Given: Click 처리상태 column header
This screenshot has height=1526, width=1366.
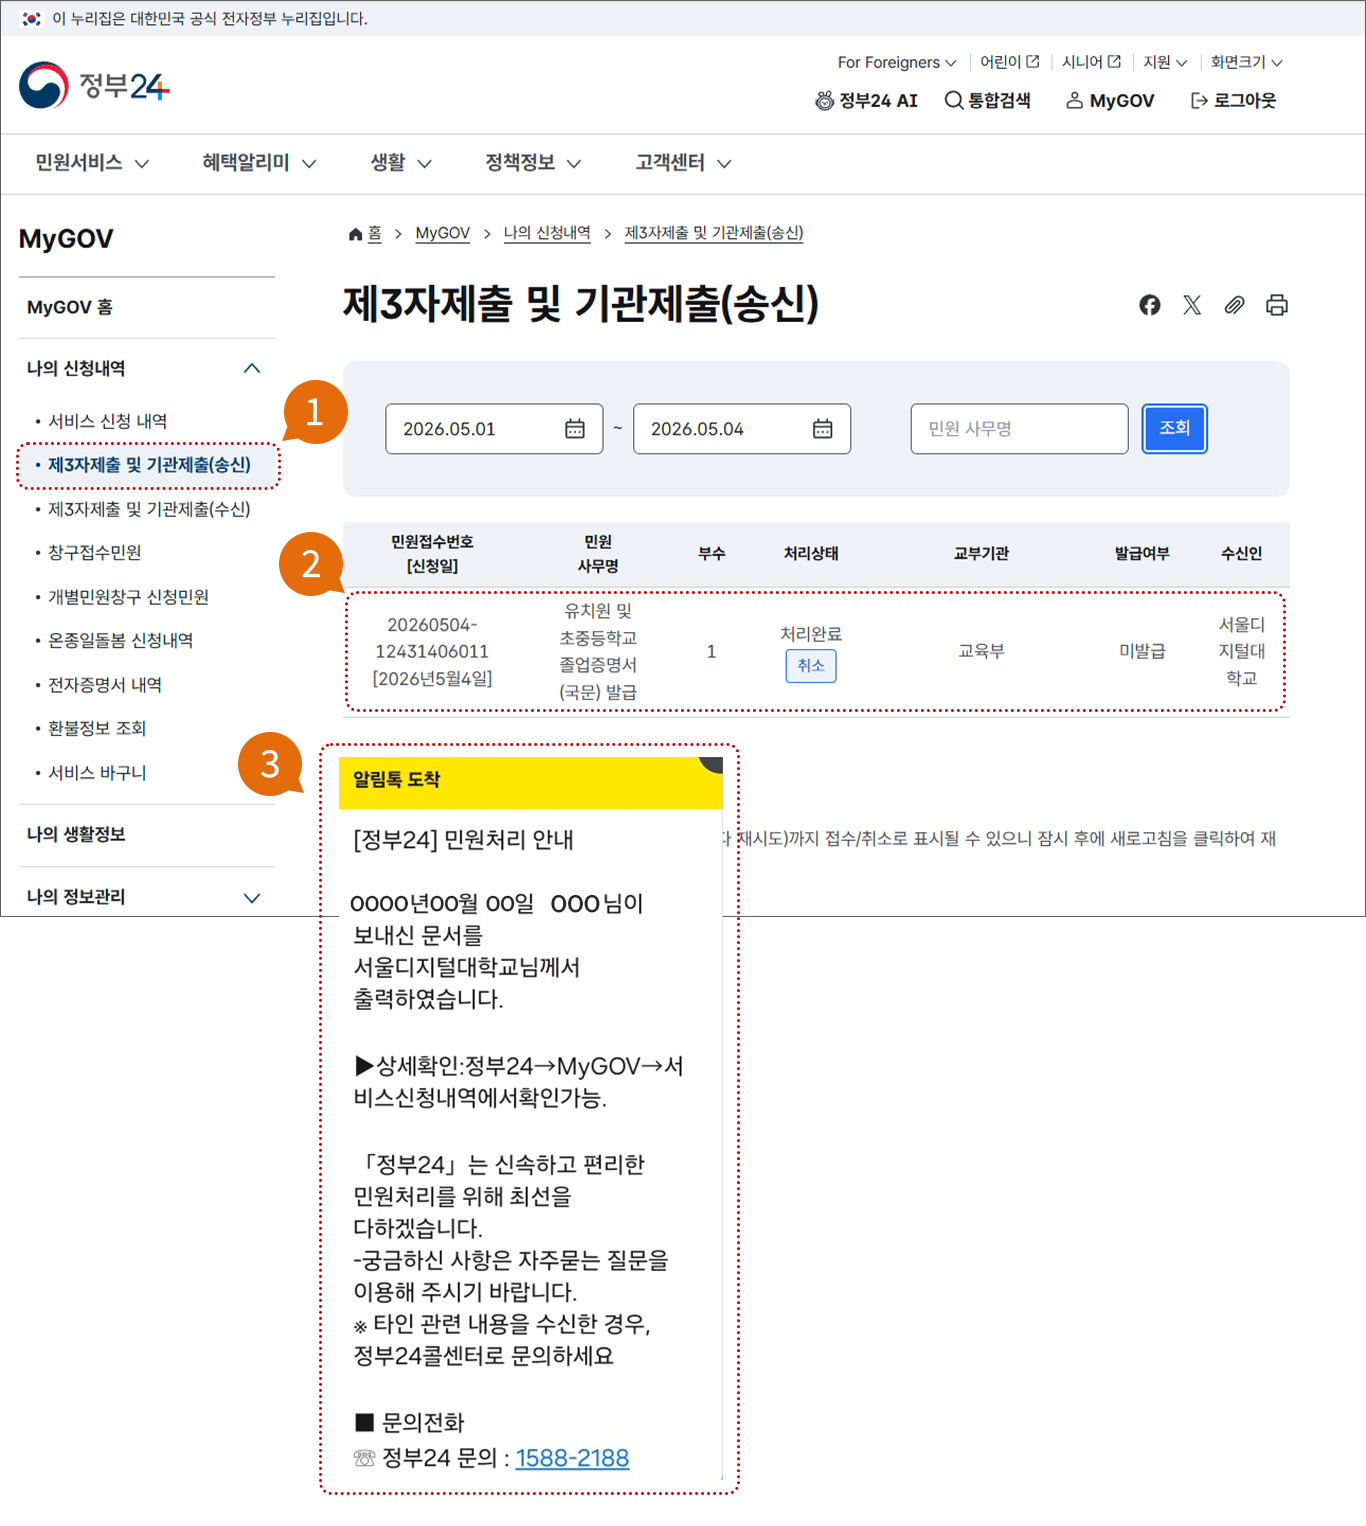Looking at the screenshot, I should point(811,554).
